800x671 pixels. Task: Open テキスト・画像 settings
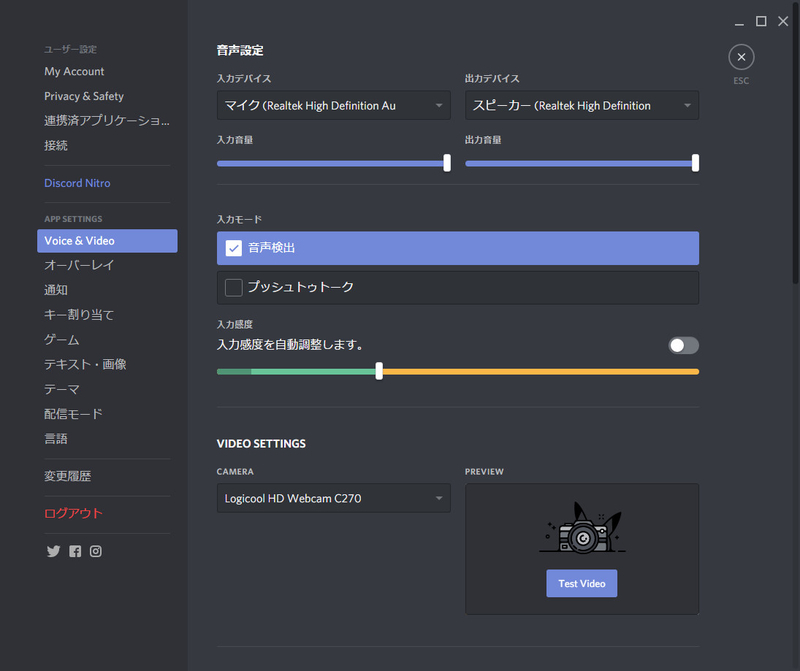(x=85, y=364)
